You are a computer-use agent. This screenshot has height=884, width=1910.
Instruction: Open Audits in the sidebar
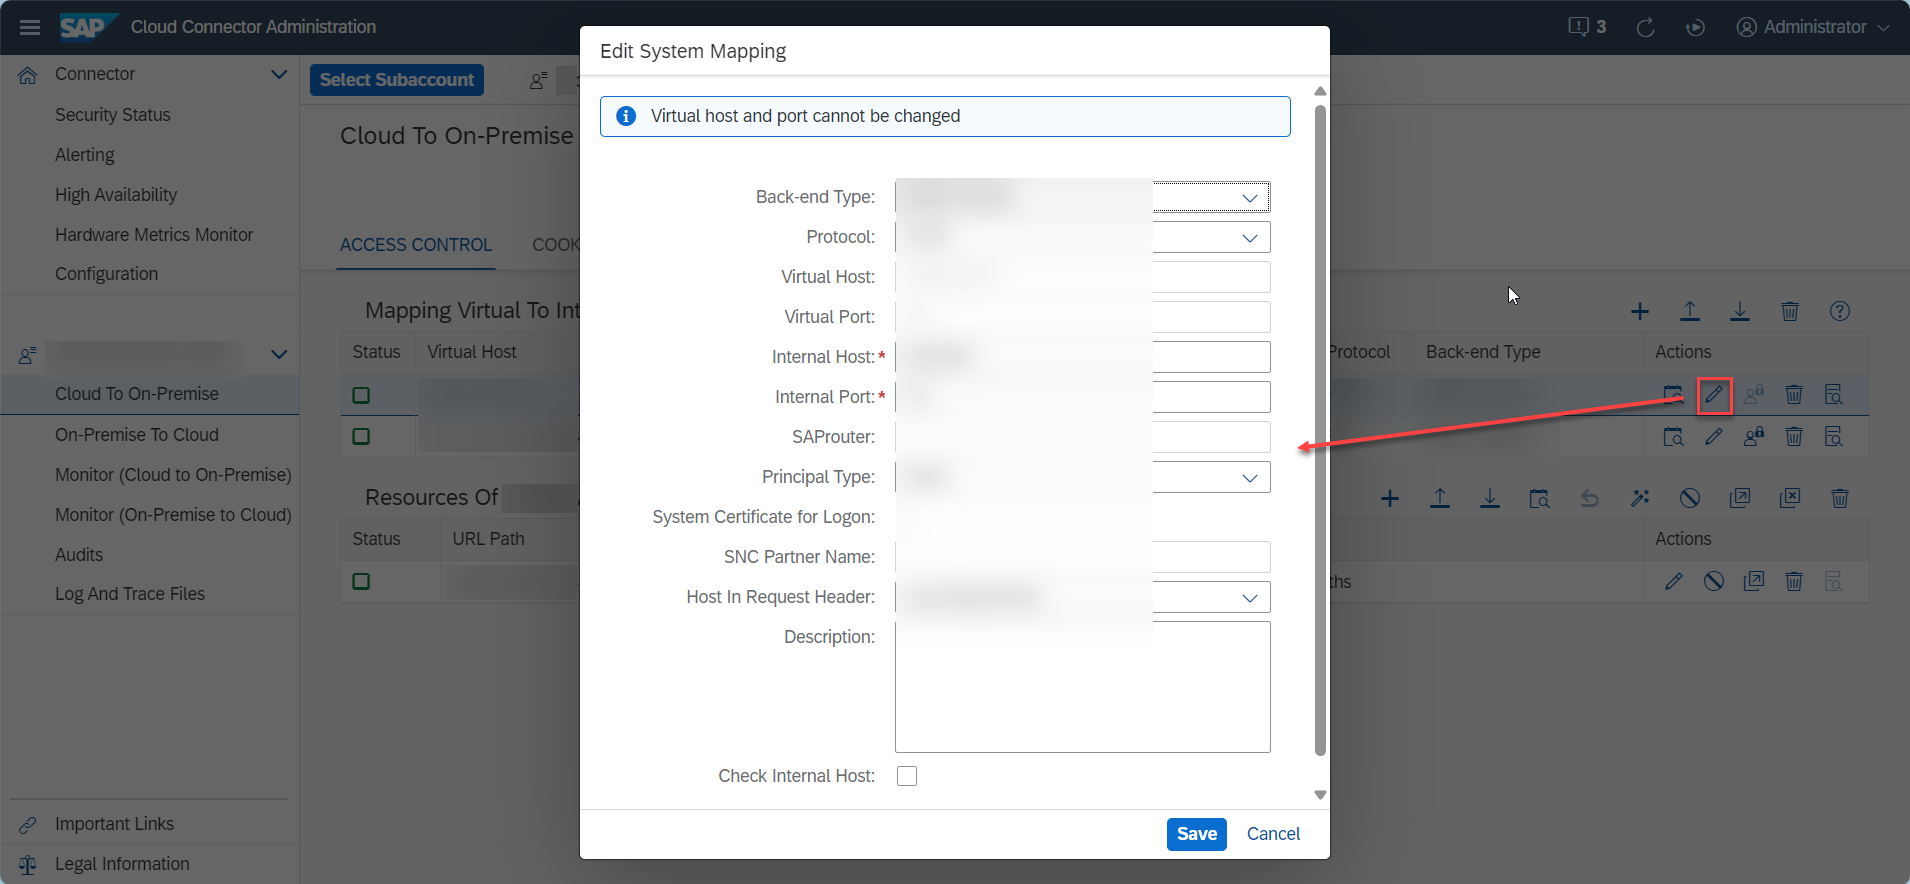(x=79, y=555)
